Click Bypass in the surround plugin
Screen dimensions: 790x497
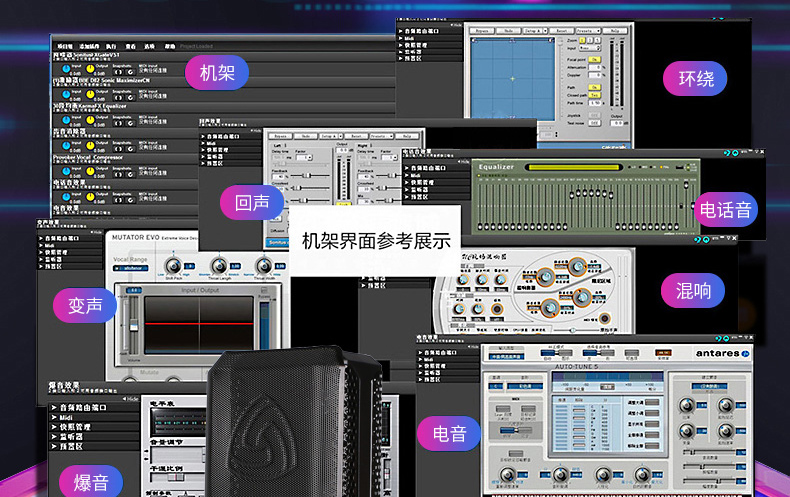pos(482,31)
